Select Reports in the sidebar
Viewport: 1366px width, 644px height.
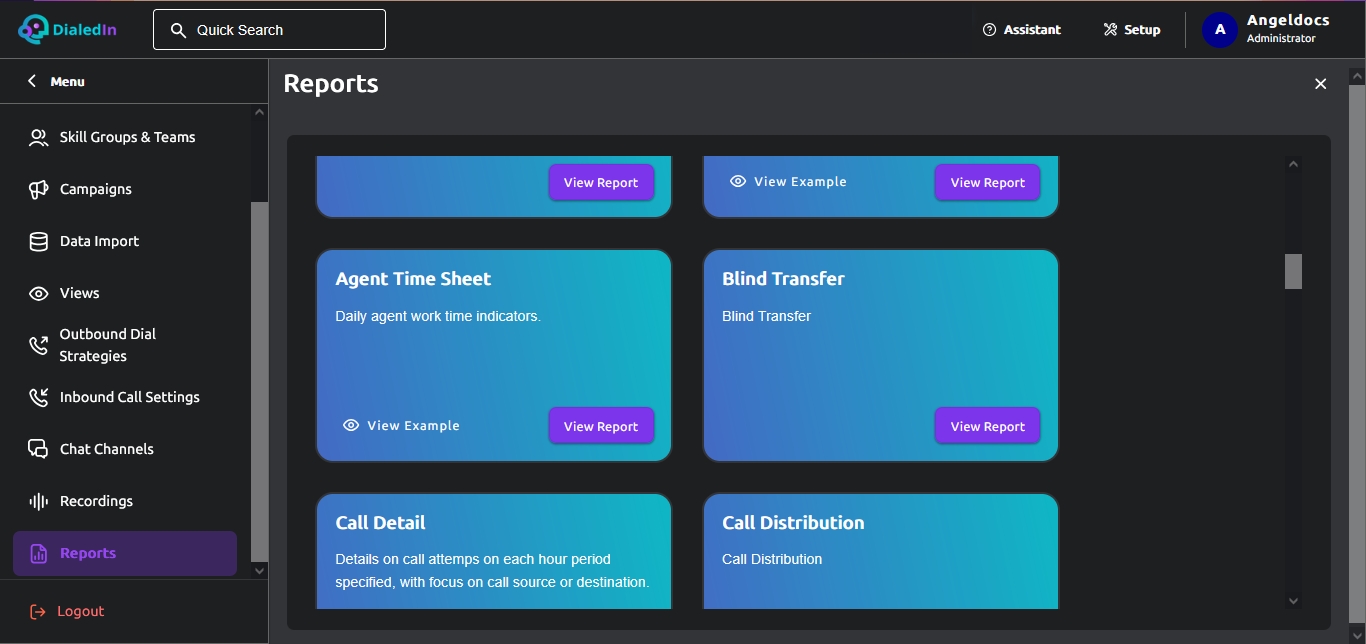tap(125, 553)
